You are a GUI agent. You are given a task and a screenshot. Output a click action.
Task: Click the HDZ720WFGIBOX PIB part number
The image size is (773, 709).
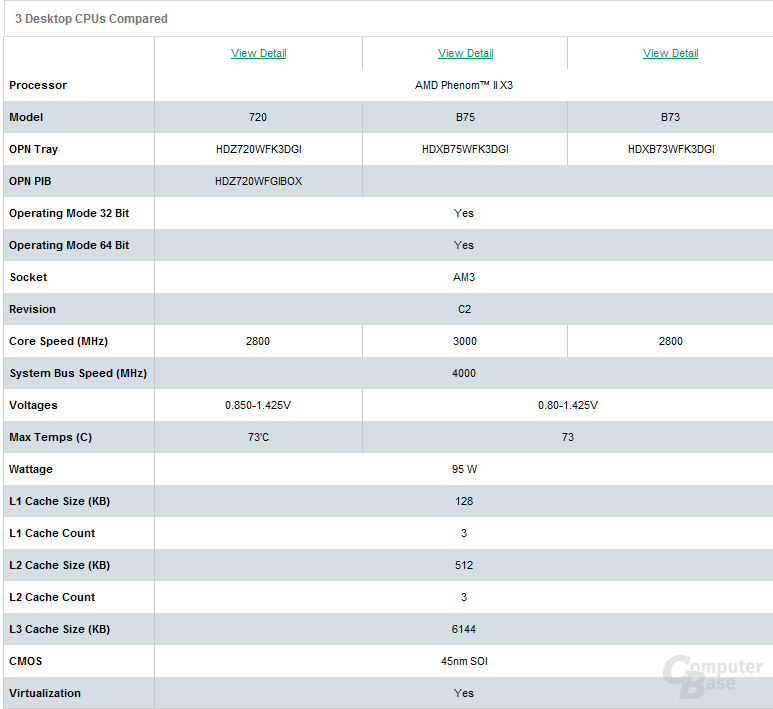(x=258, y=181)
